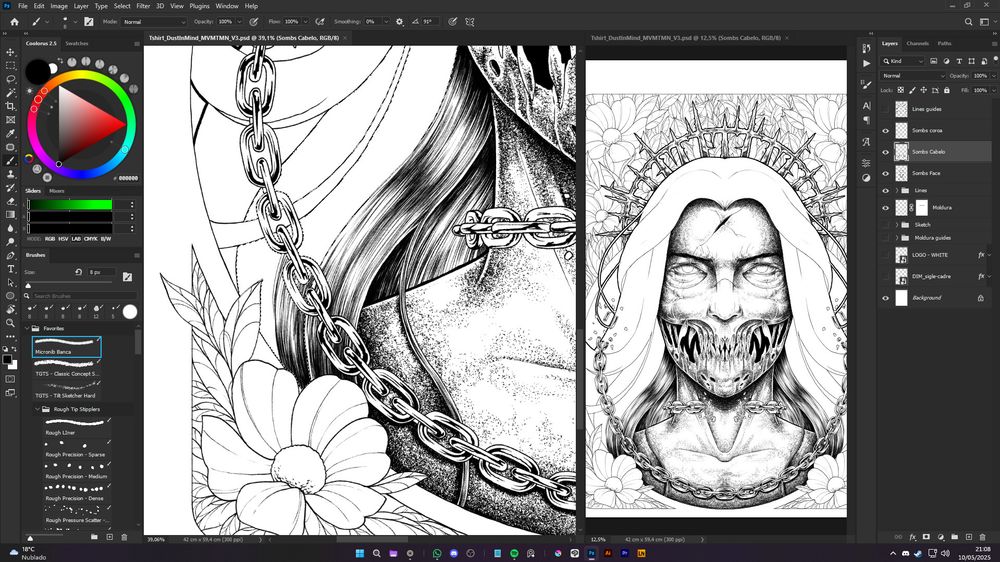Select the Frame tool
Image resolution: width=1000 pixels, height=562 pixels.
[x=10, y=120]
